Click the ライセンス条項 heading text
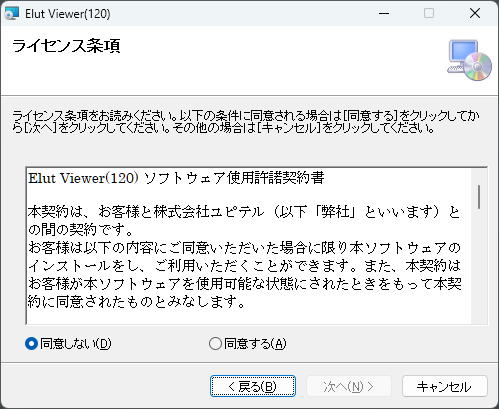499x409 pixels. tap(66, 46)
